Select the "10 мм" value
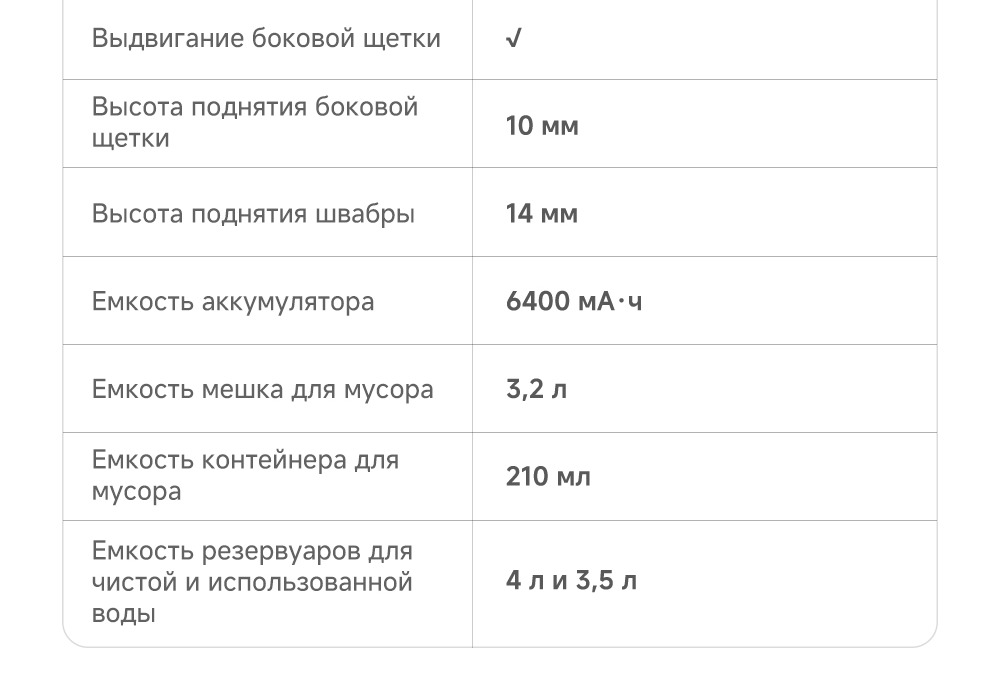 pyautogui.click(x=542, y=126)
